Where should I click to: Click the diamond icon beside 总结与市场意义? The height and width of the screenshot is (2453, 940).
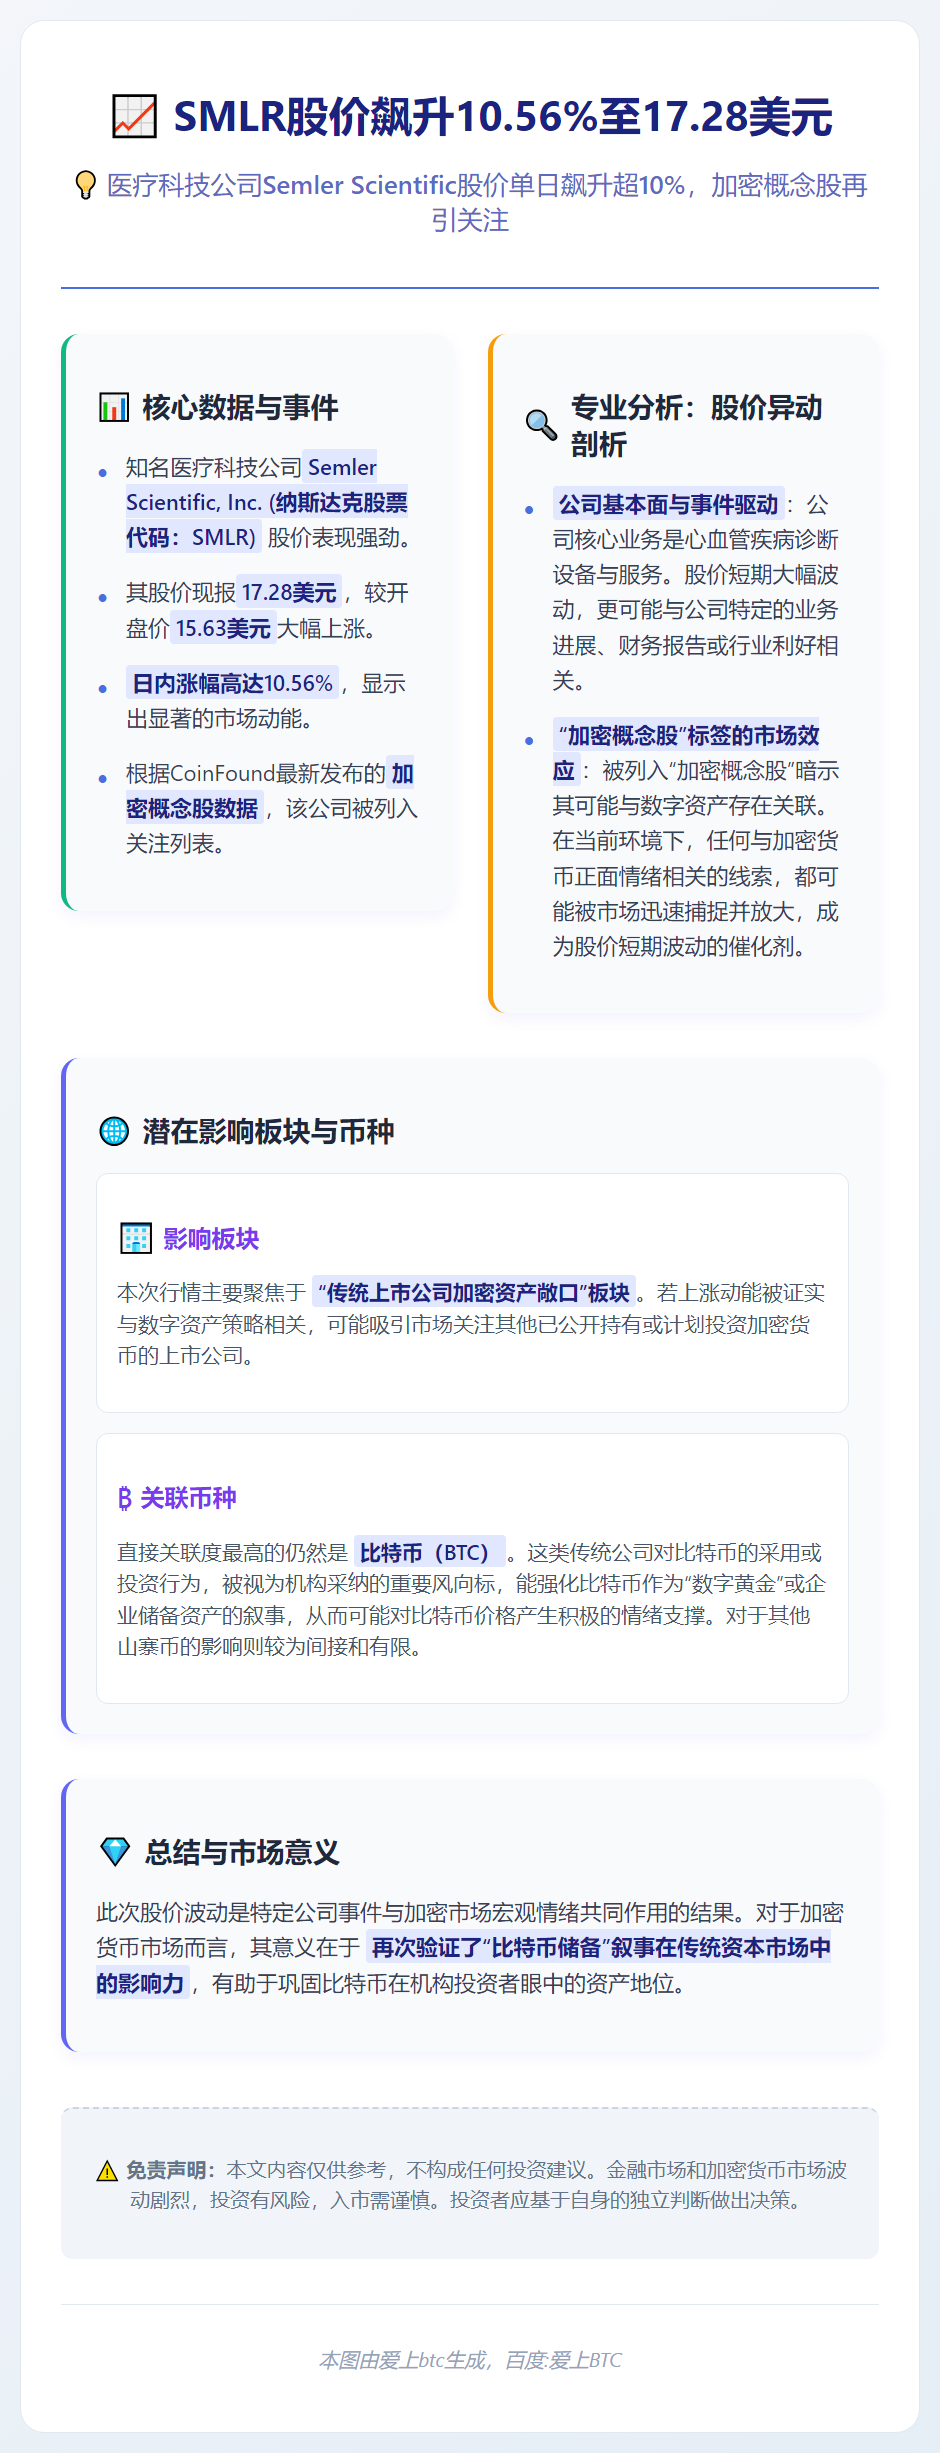coord(115,1852)
